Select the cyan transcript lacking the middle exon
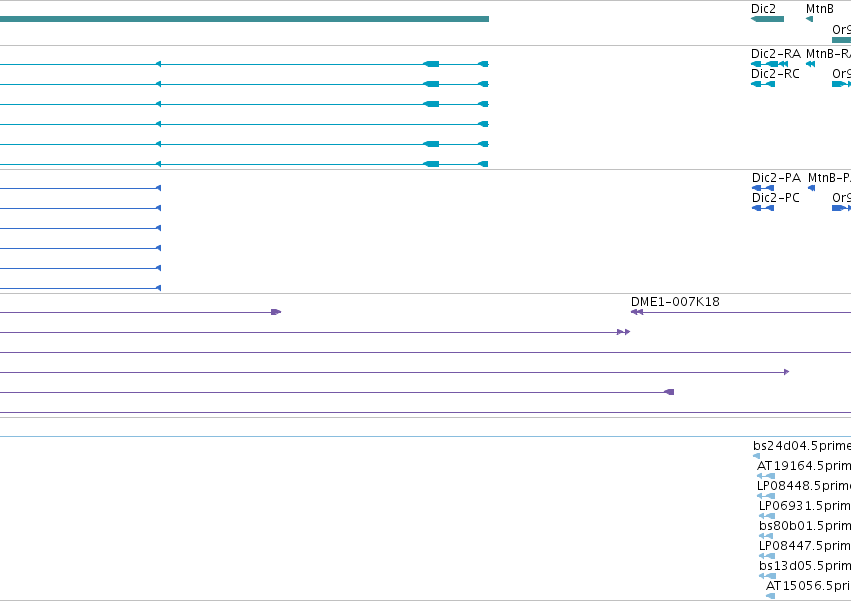The height and width of the screenshot is (601, 851). click(x=244, y=124)
